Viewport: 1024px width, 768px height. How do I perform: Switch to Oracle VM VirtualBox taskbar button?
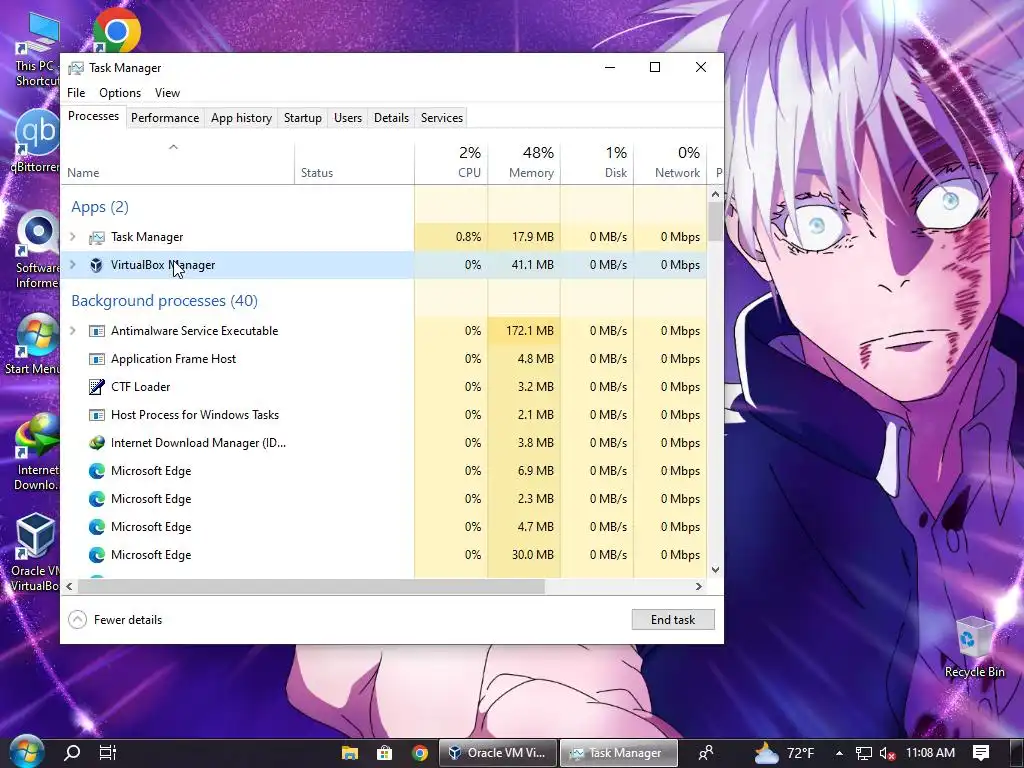[x=498, y=753]
